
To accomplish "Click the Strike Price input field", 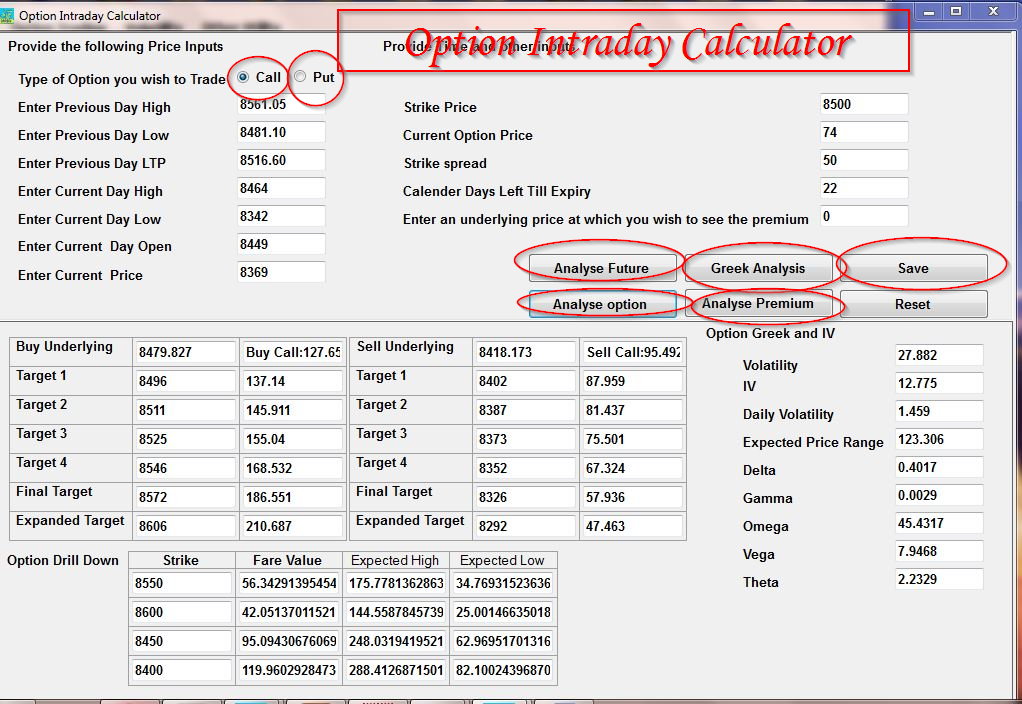I will tap(863, 103).
